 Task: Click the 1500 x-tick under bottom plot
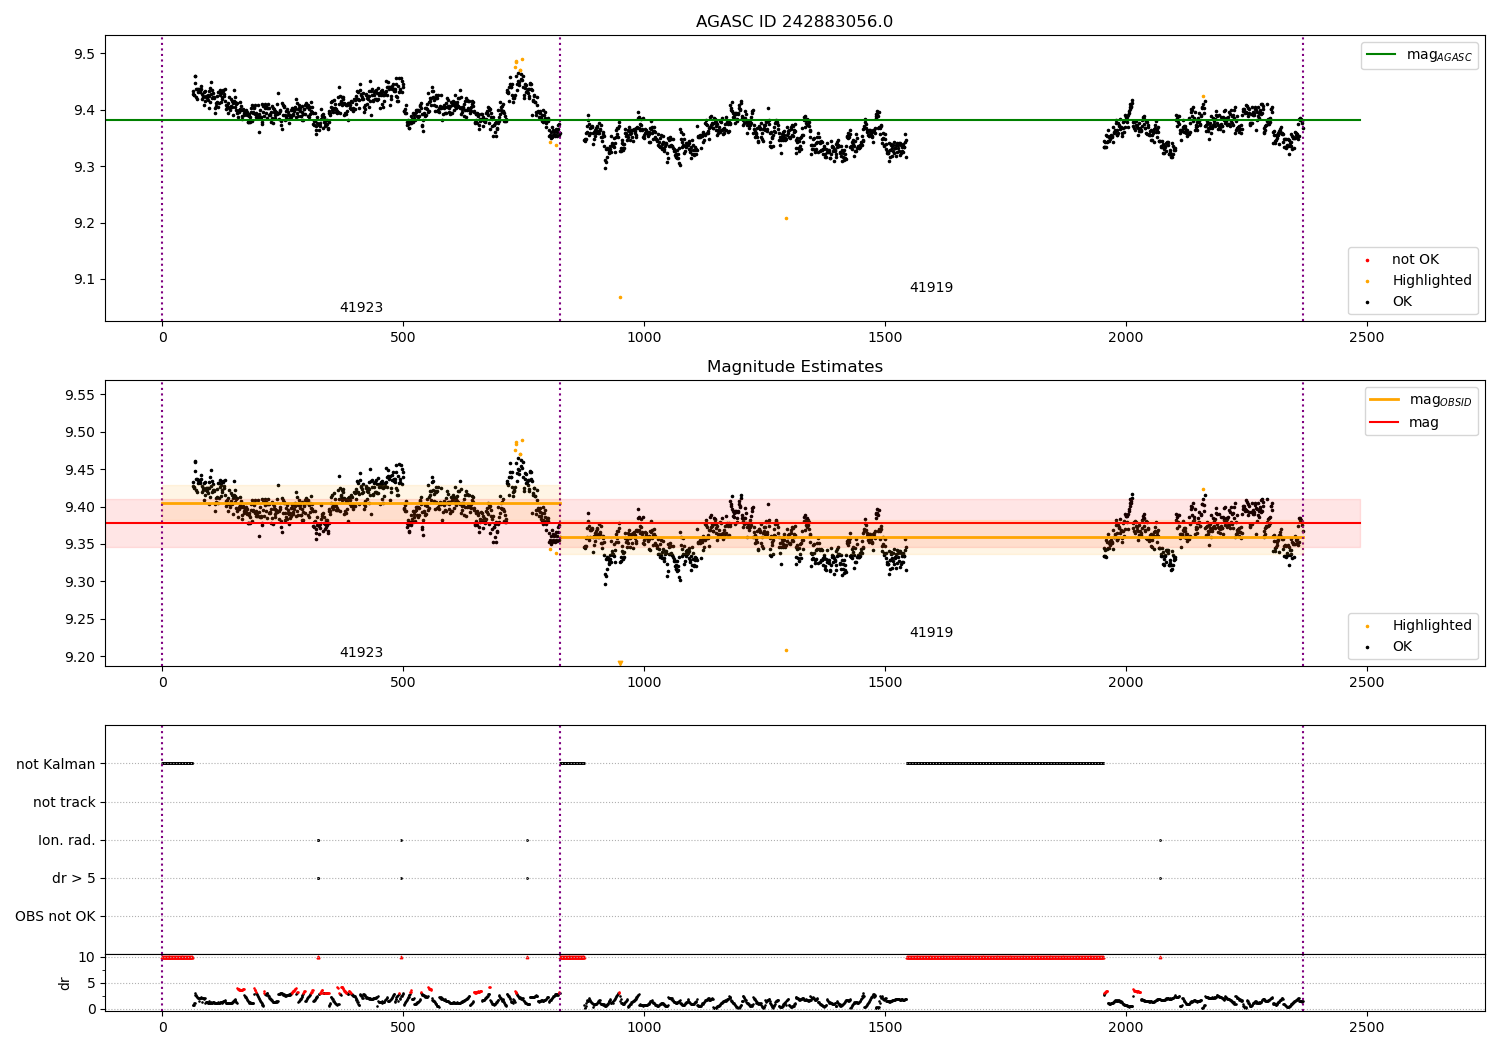[x=885, y=1028]
